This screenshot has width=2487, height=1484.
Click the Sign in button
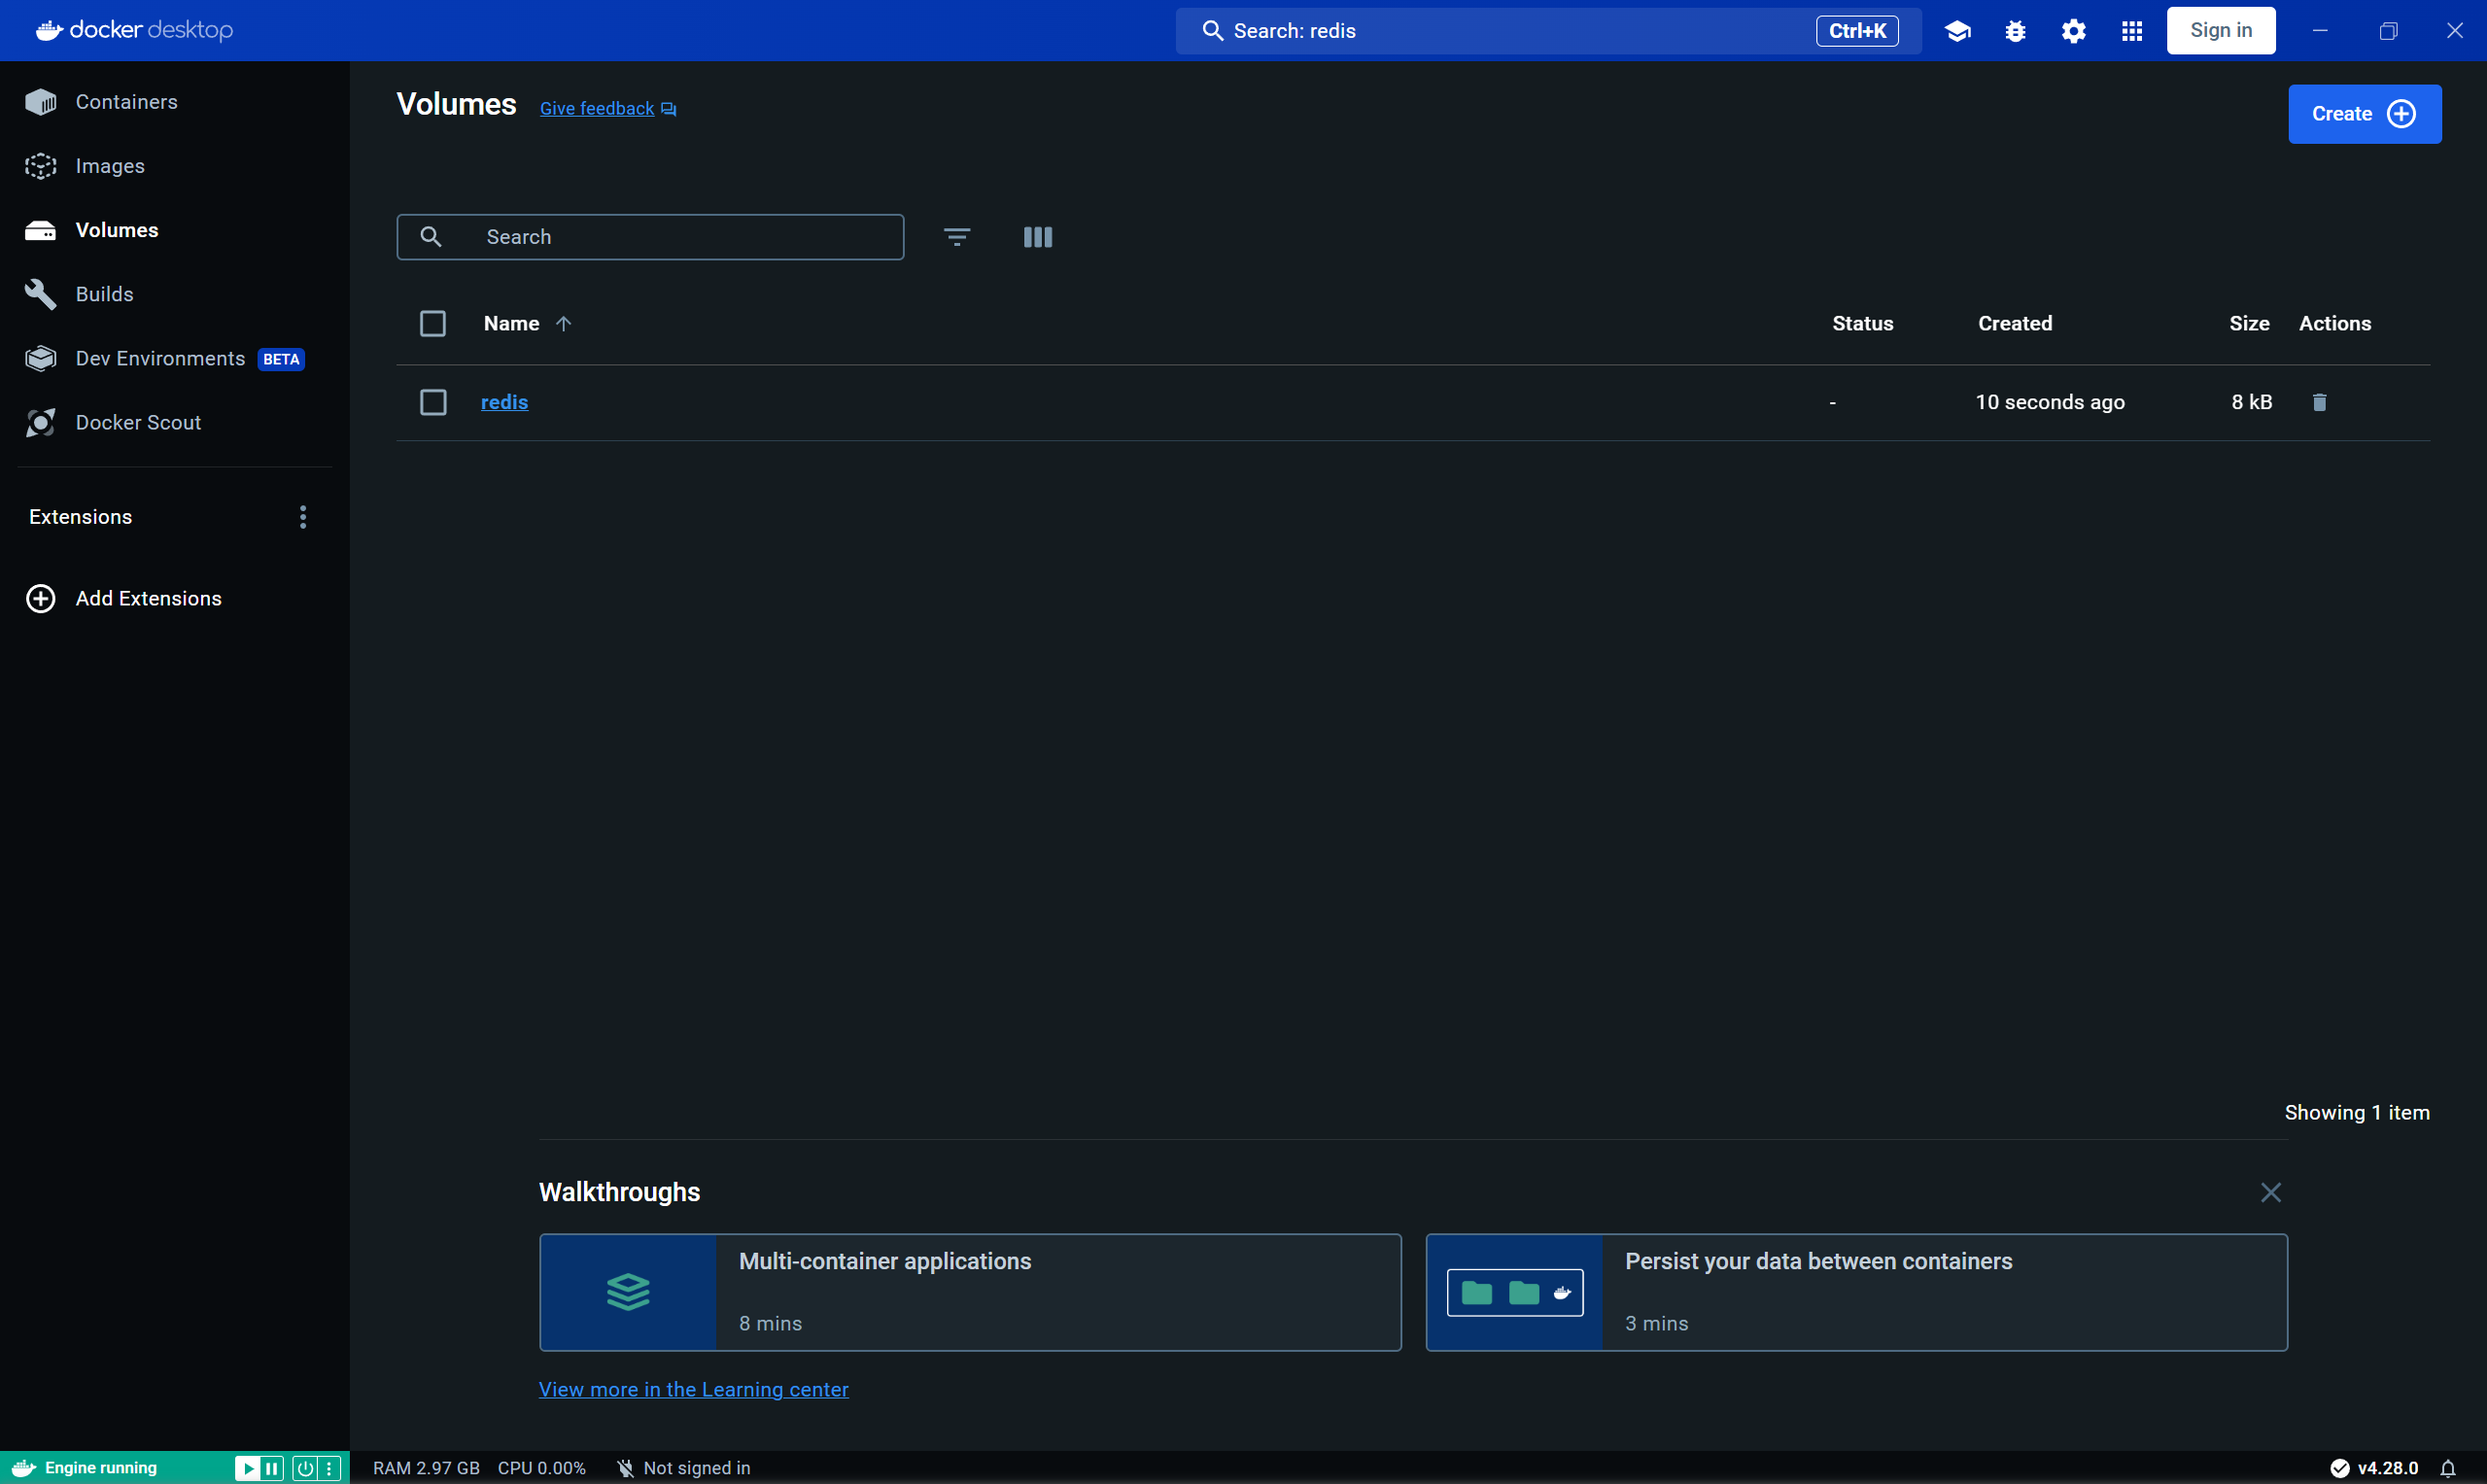(2220, 31)
